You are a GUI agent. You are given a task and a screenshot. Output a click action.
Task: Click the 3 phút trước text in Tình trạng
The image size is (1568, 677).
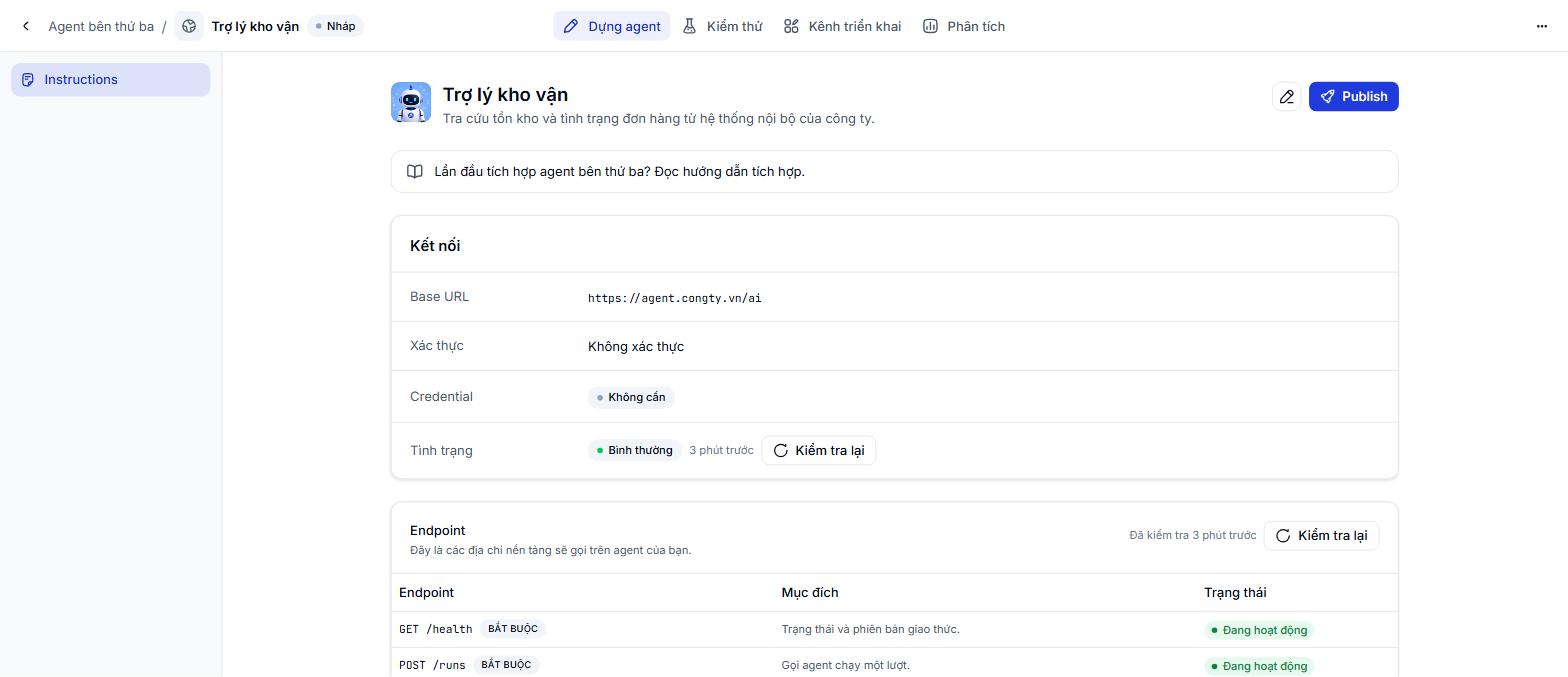pos(721,450)
